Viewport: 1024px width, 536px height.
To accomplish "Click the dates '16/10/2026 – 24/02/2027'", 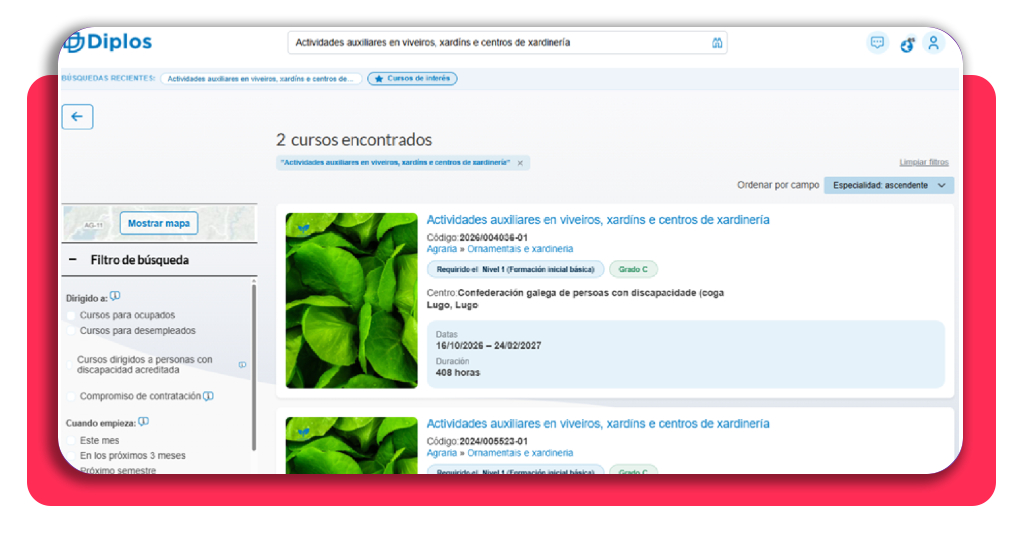I will [x=488, y=346].
